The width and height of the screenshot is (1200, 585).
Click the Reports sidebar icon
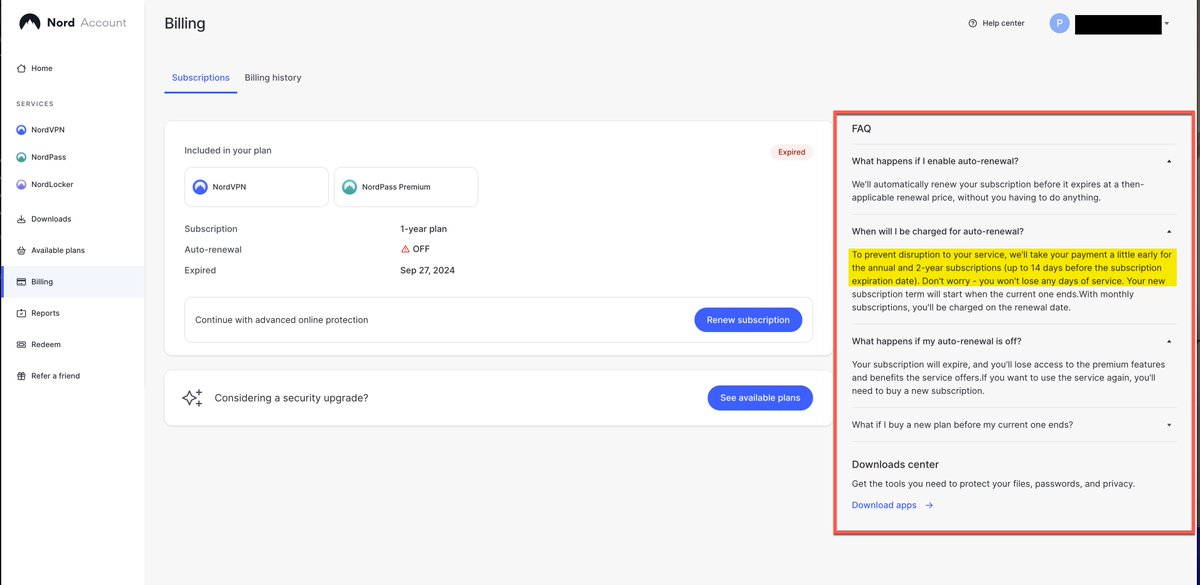pyautogui.click(x=22, y=313)
